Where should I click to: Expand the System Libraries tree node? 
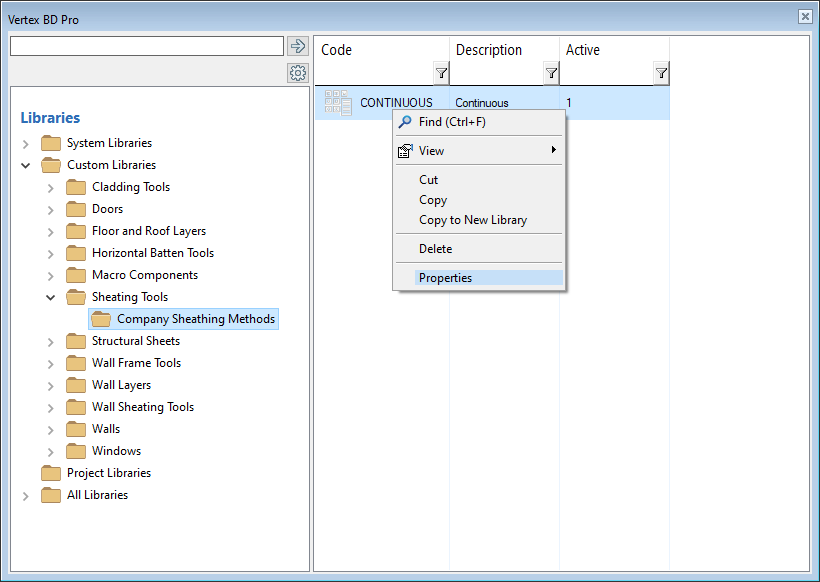pos(26,144)
